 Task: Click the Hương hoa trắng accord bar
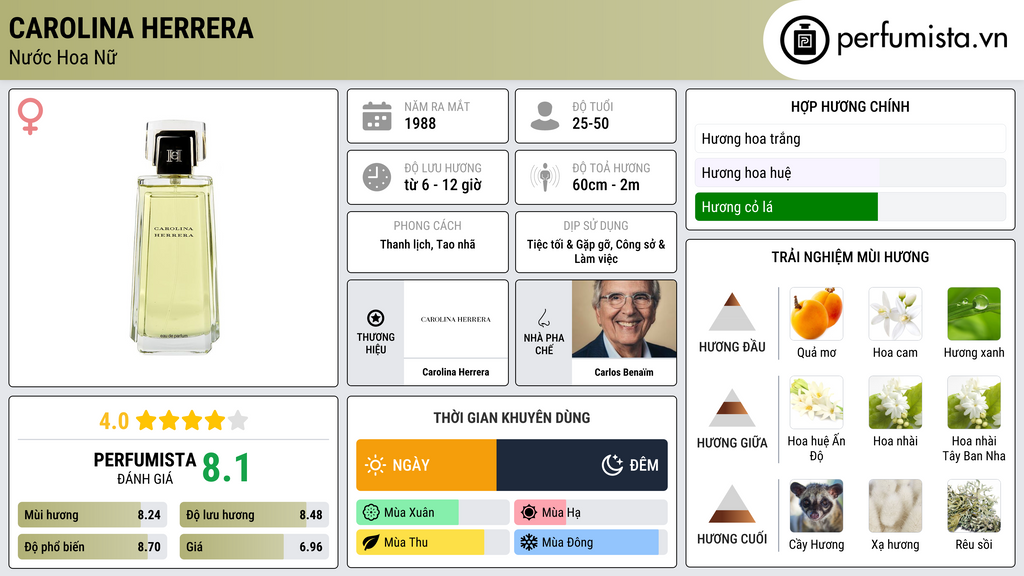850,138
